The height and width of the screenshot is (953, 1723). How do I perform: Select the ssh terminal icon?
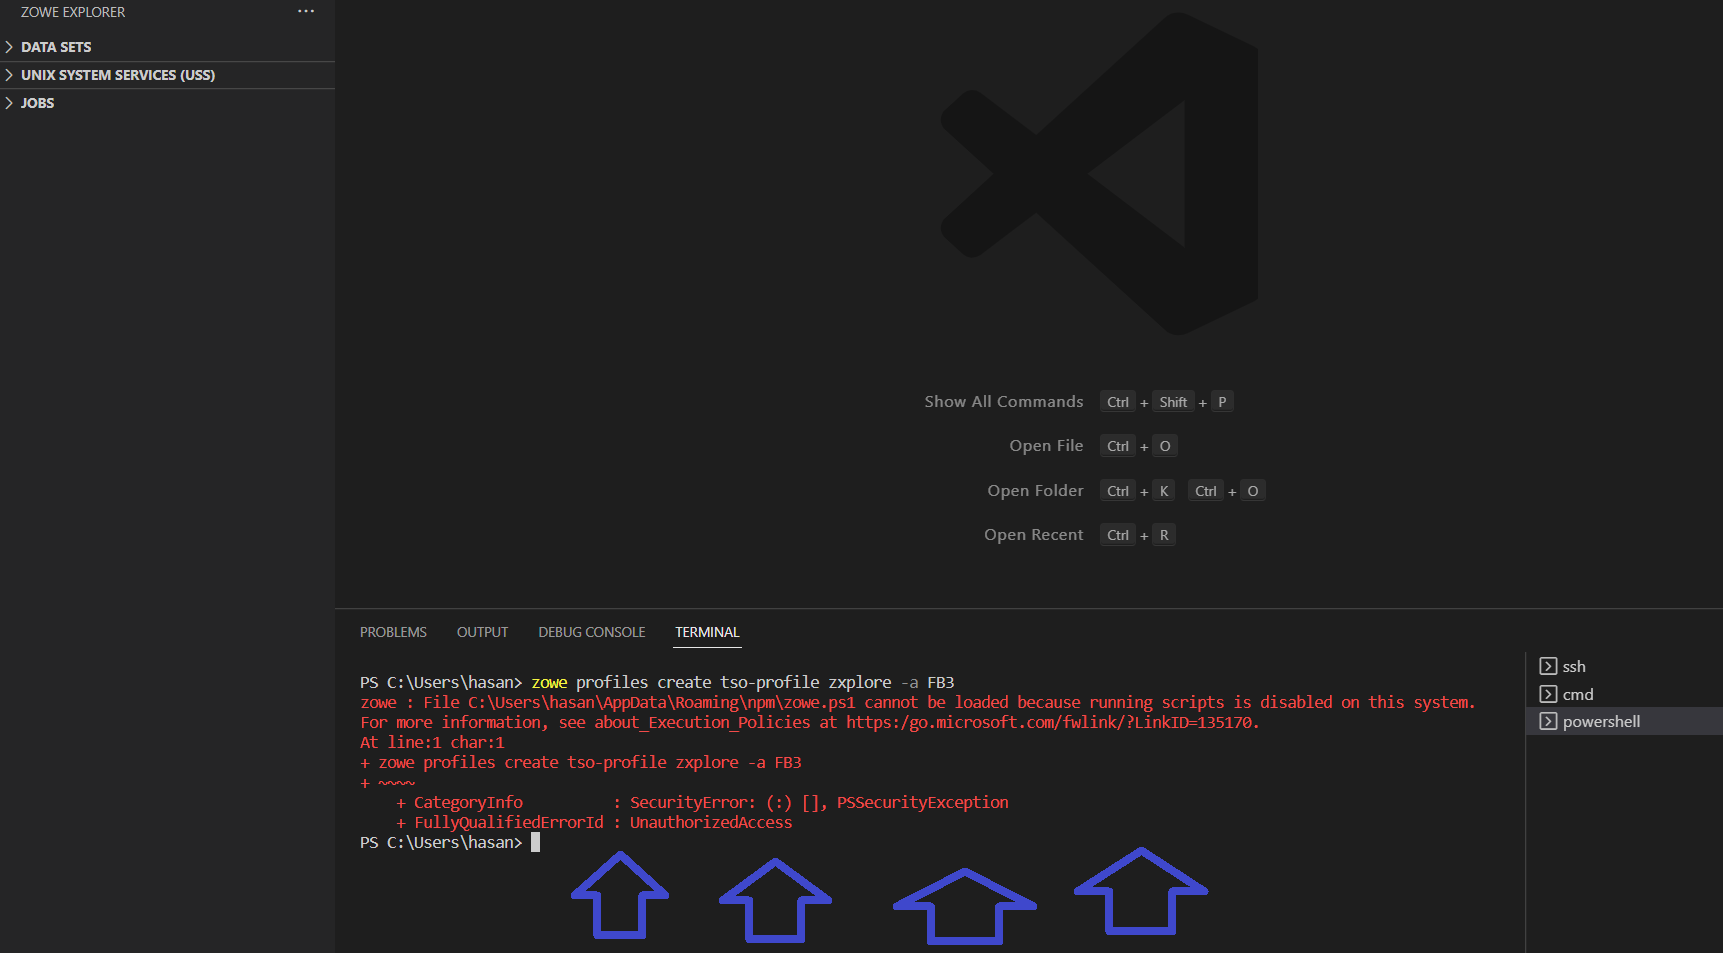point(1548,666)
